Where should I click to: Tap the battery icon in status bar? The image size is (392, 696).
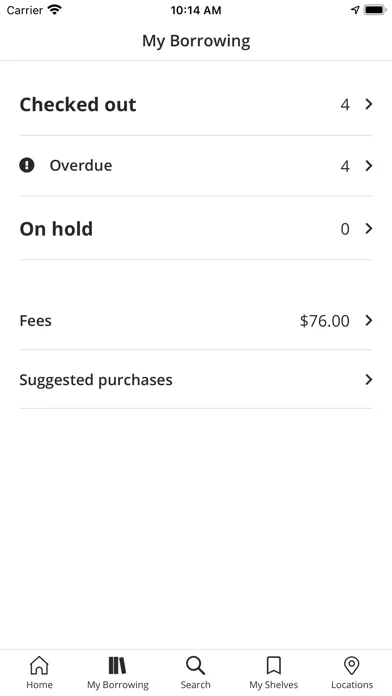point(375,10)
